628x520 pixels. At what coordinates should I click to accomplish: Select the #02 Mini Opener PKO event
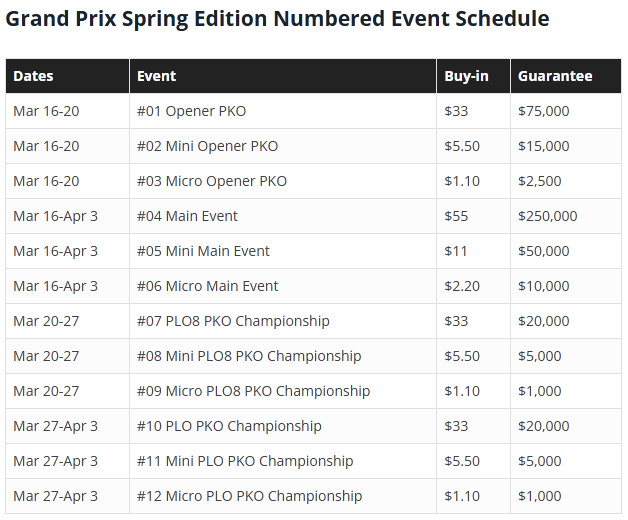pos(207,146)
